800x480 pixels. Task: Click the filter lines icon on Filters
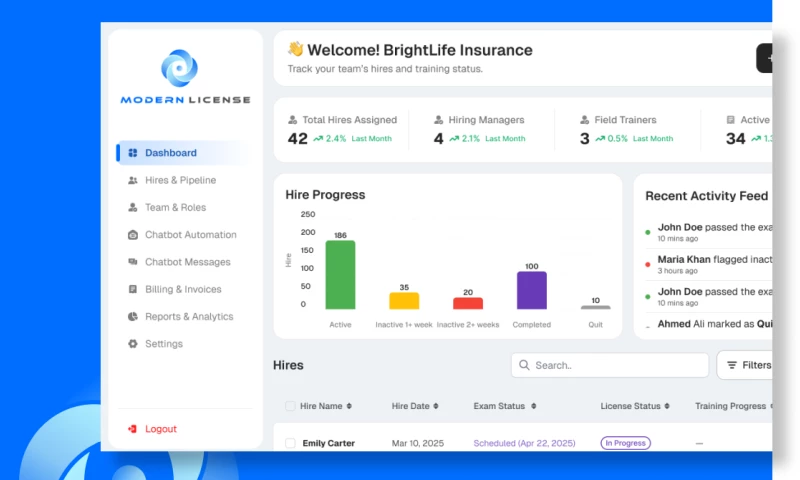point(732,365)
